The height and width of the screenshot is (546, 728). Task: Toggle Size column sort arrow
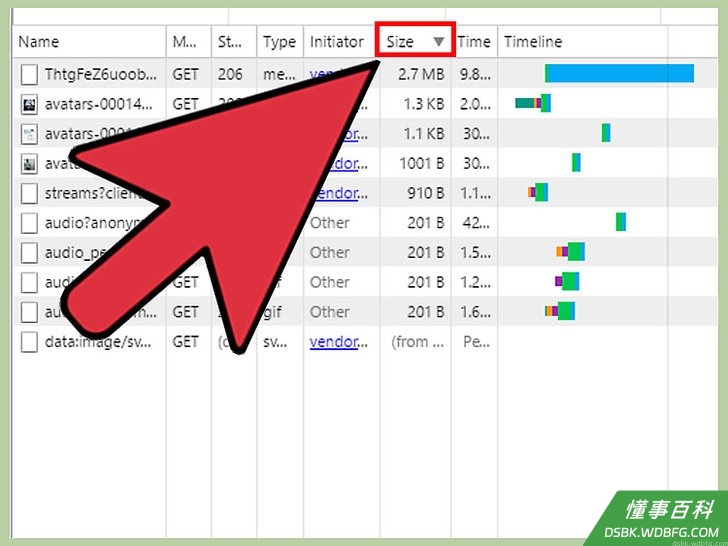pos(439,42)
